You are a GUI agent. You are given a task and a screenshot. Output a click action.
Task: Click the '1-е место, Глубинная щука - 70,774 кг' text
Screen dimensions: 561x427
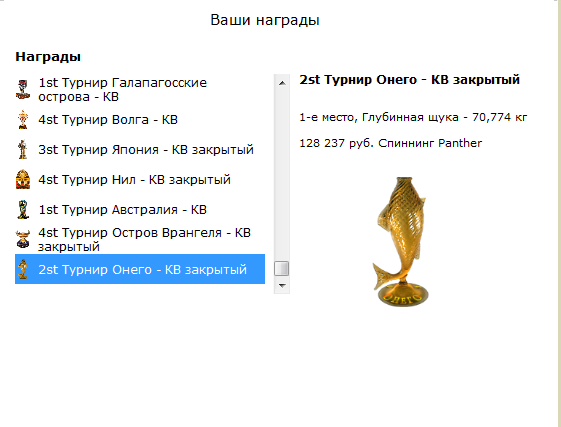413,117
